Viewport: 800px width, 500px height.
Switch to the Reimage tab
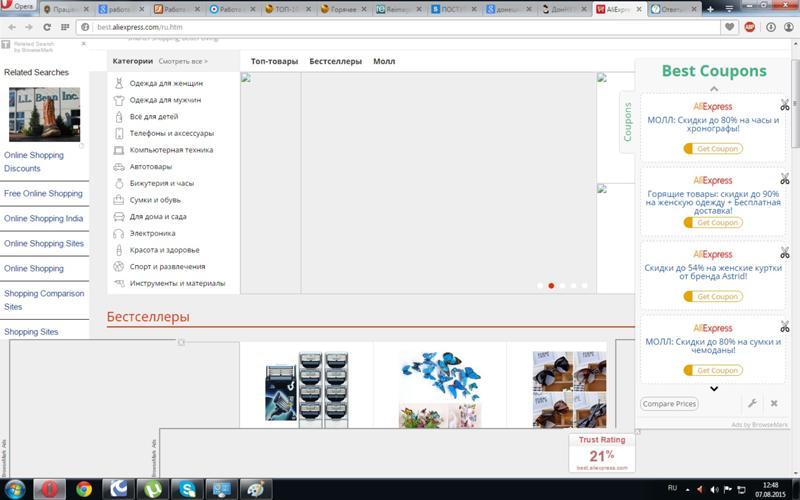click(x=398, y=9)
